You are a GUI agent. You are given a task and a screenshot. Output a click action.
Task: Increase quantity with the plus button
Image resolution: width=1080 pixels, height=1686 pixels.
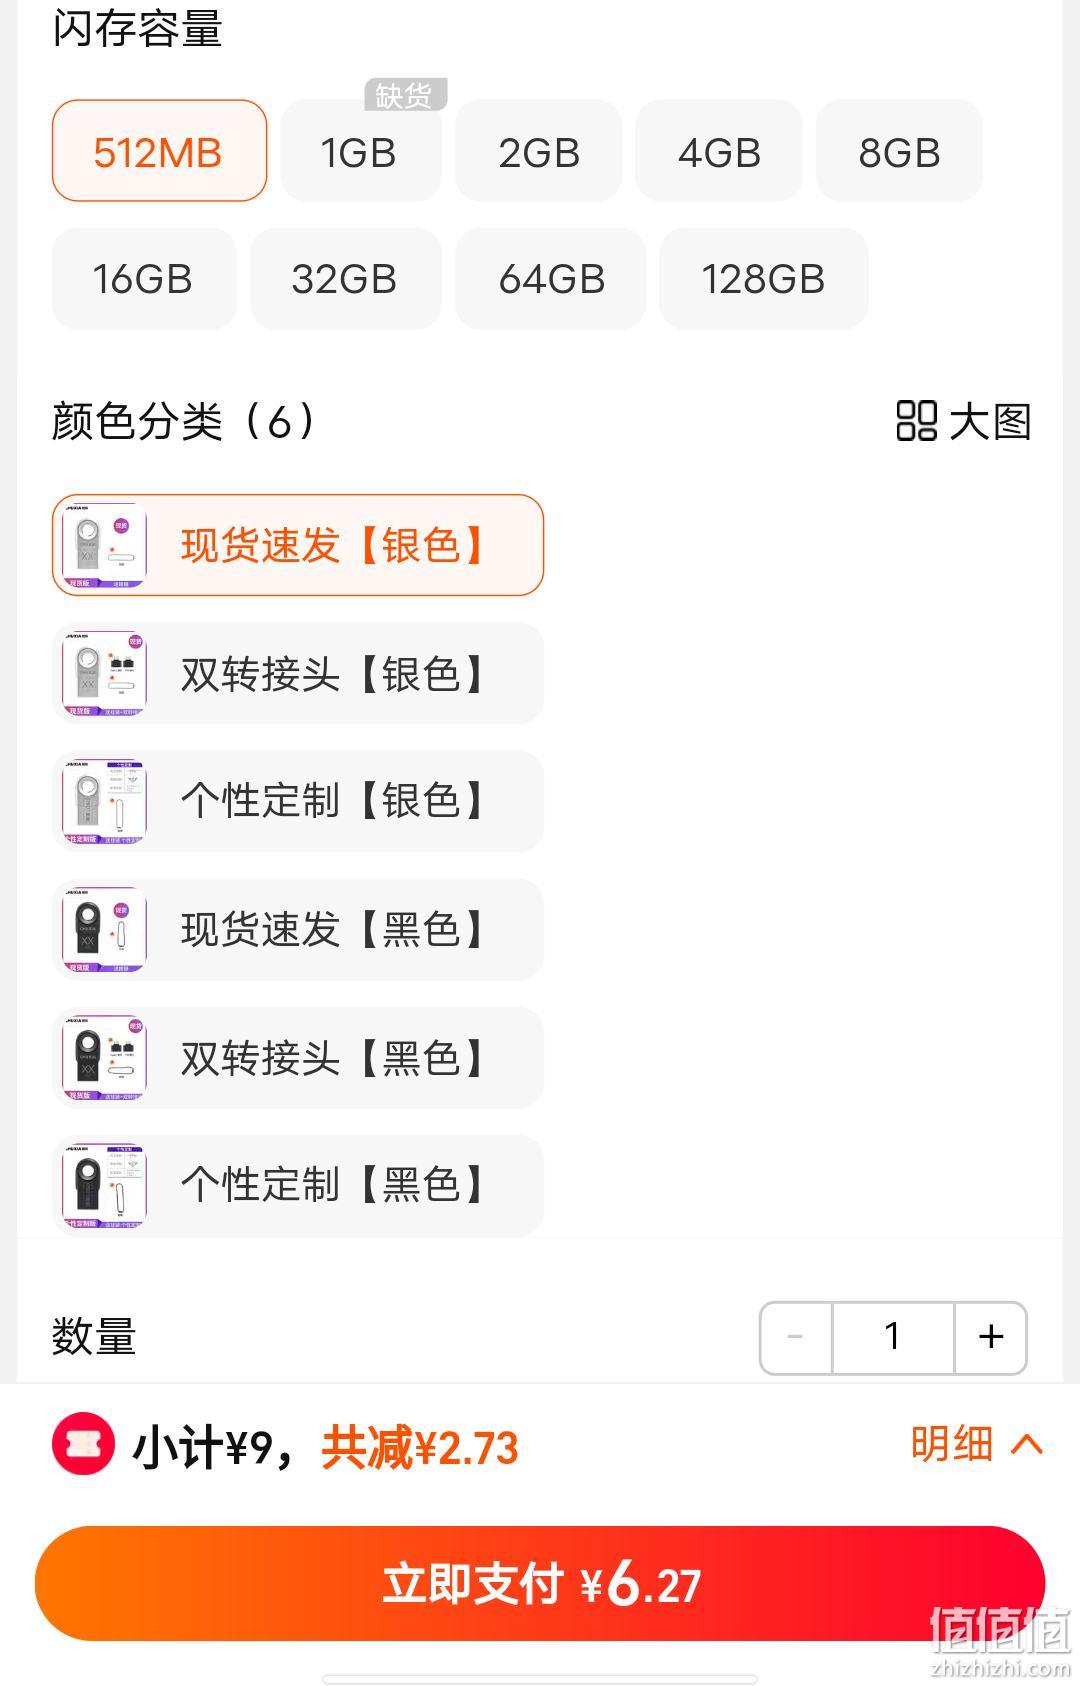click(991, 1337)
